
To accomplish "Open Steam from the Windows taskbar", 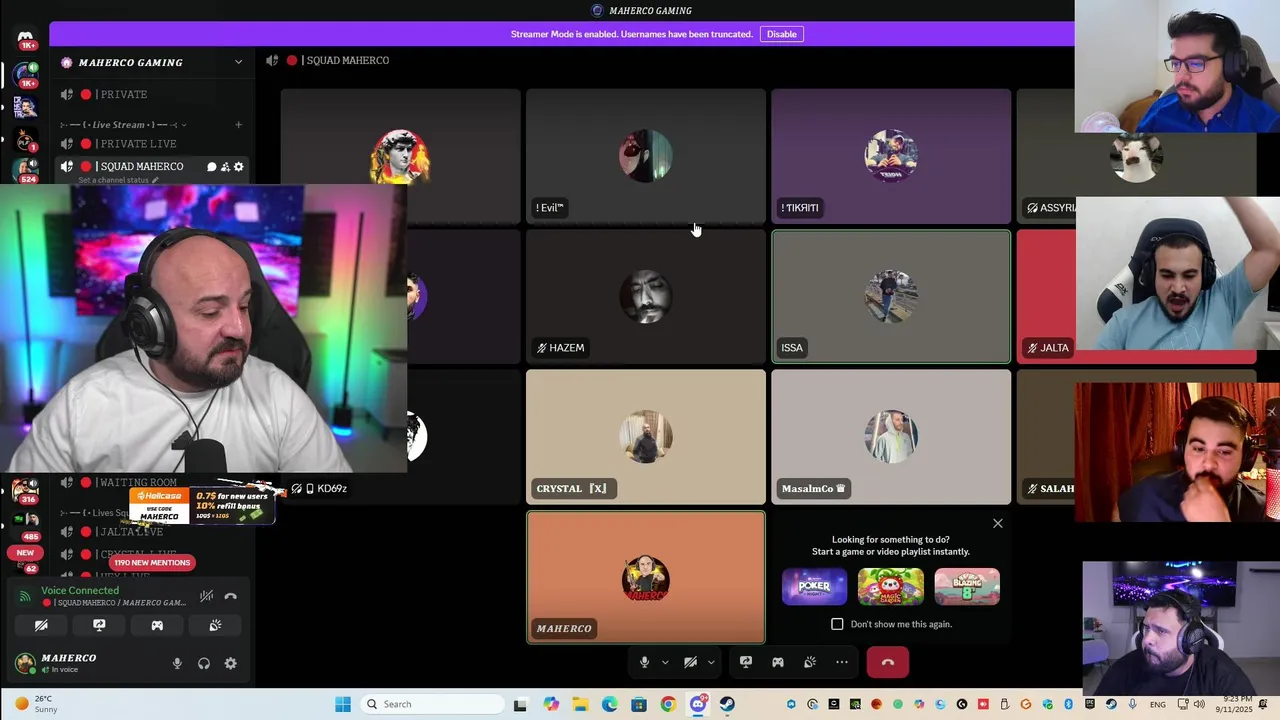I will pos(727,704).
